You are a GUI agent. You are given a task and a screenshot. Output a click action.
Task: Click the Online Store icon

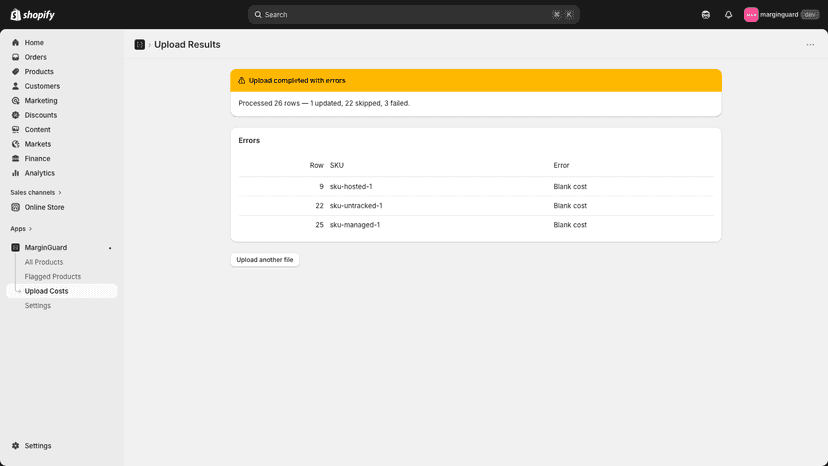[x=15, y=207]
